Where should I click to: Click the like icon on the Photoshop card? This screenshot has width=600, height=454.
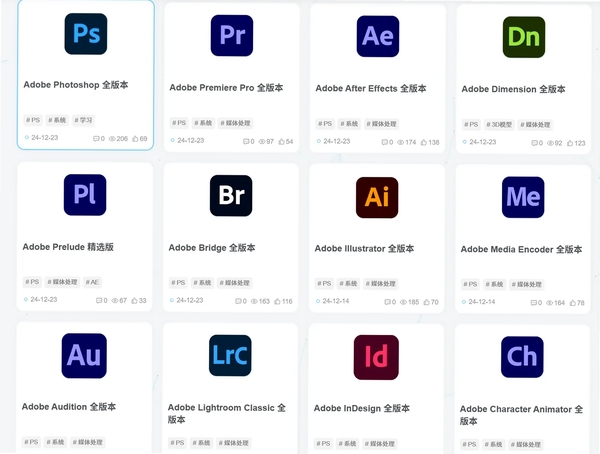(x=135, y=139)
